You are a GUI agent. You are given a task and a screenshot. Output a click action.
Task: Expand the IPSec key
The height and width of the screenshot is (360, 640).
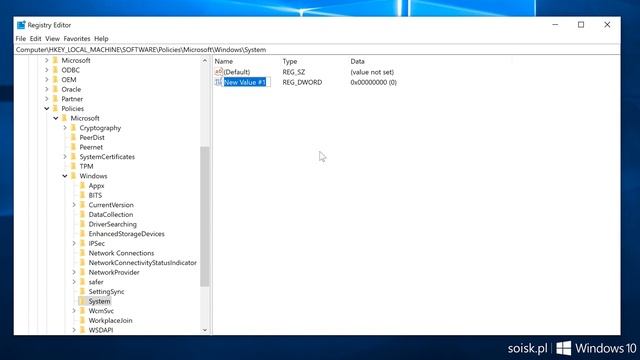[74, 243]
